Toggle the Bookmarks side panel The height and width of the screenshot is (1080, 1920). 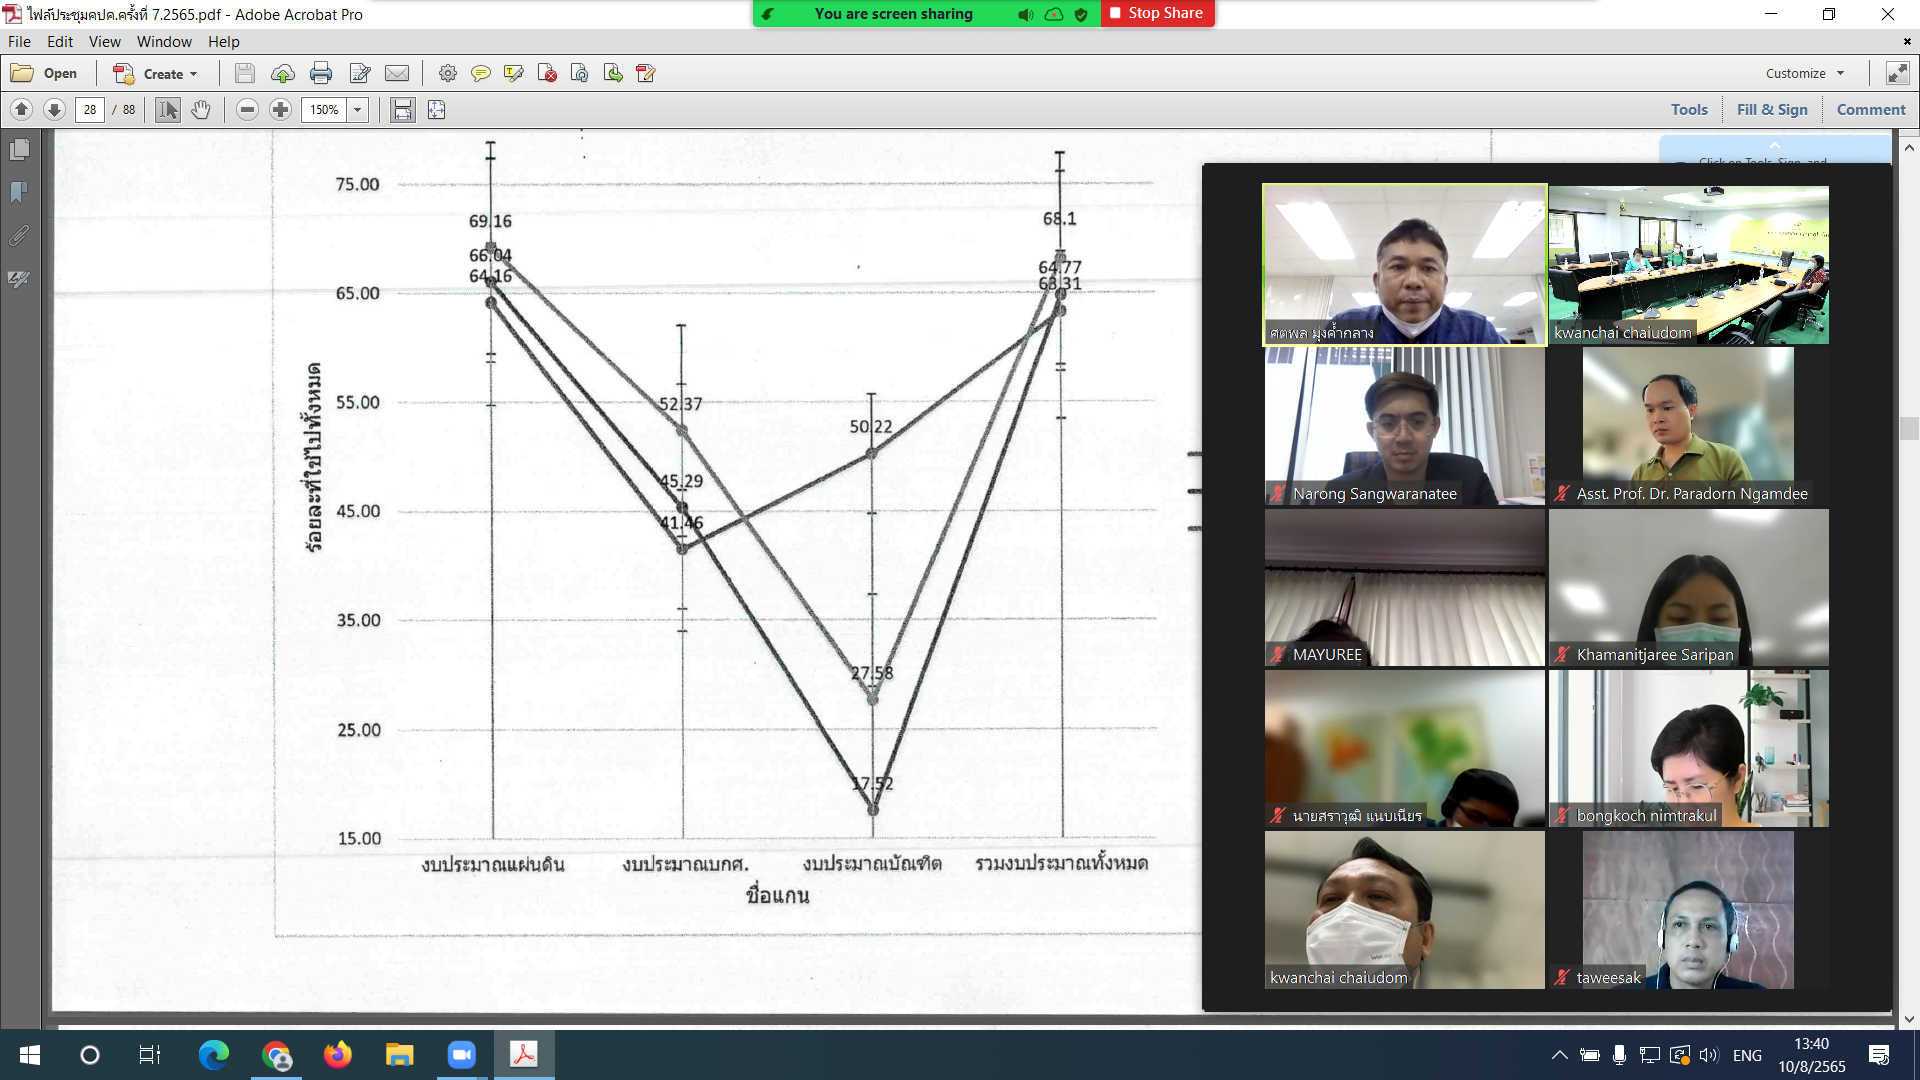coord(19,193)
